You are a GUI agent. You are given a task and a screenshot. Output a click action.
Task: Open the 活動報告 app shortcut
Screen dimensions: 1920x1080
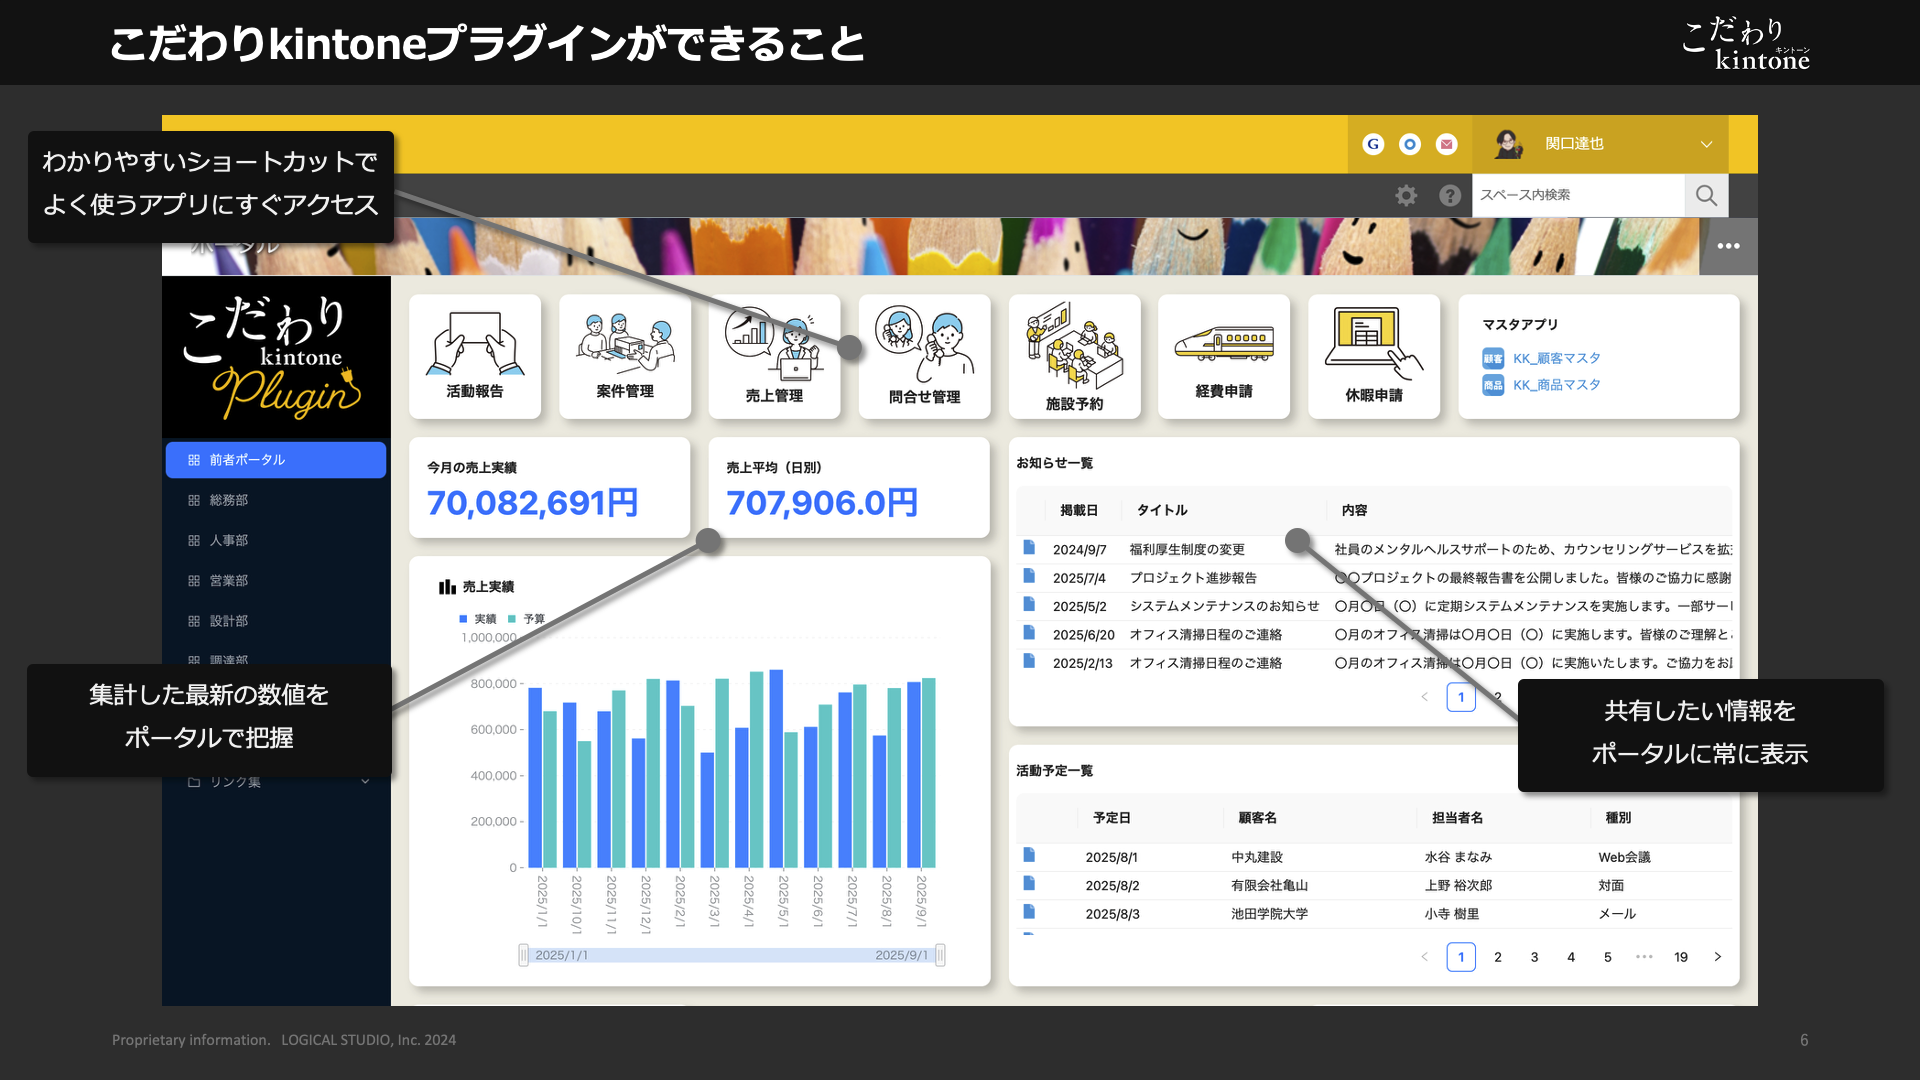475,356
